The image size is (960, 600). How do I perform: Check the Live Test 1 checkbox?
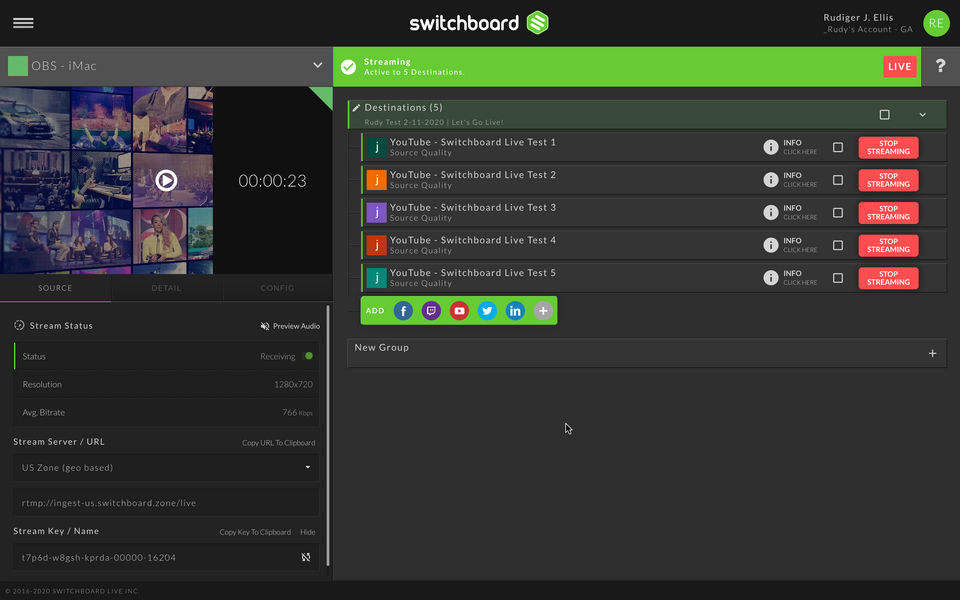tap(838, 147)
